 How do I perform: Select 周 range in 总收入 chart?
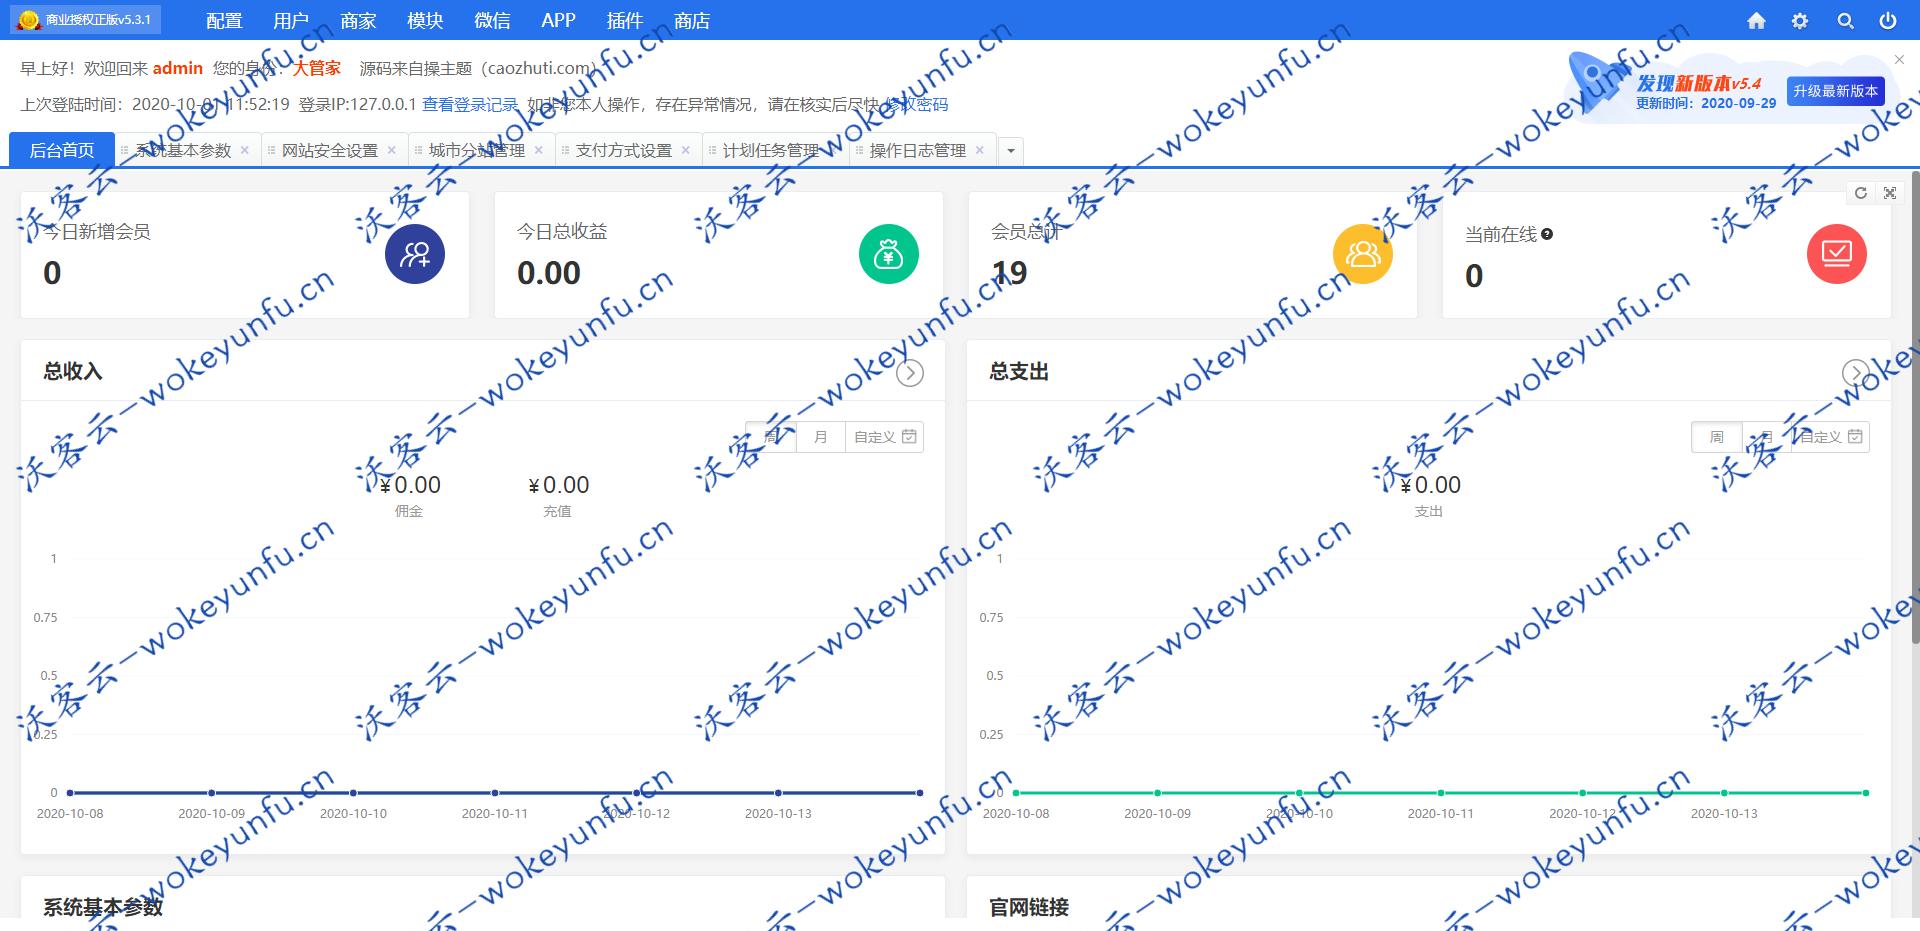pyautogui.click(x=771, y=437)
